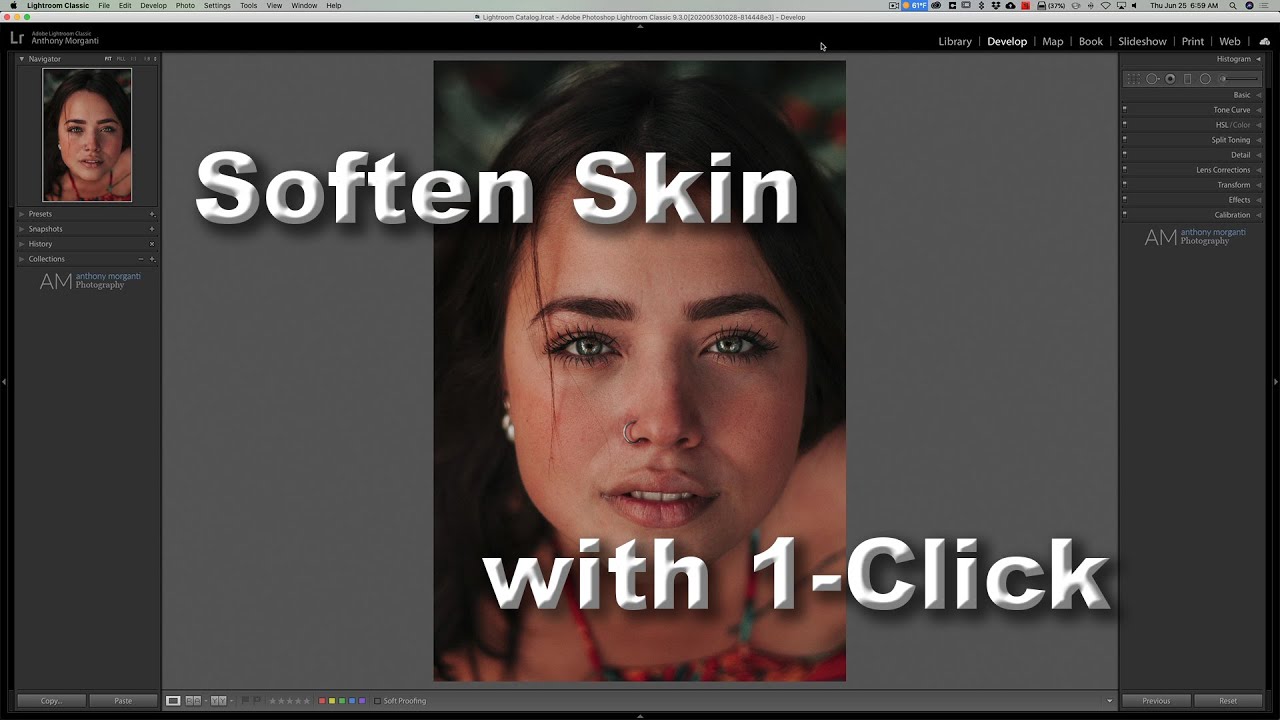Switch to Loupe view in toolbar

coord(173,701)
